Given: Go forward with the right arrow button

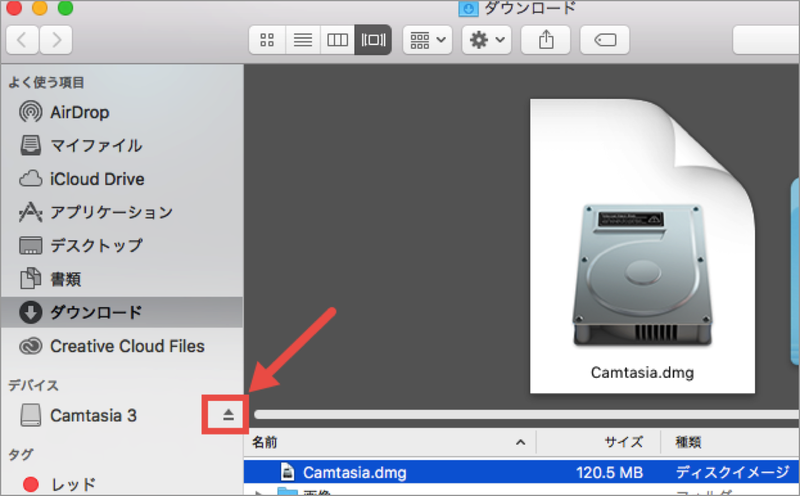Looking at the screenshot, I should pyautogui.click(x=56, y=40).
